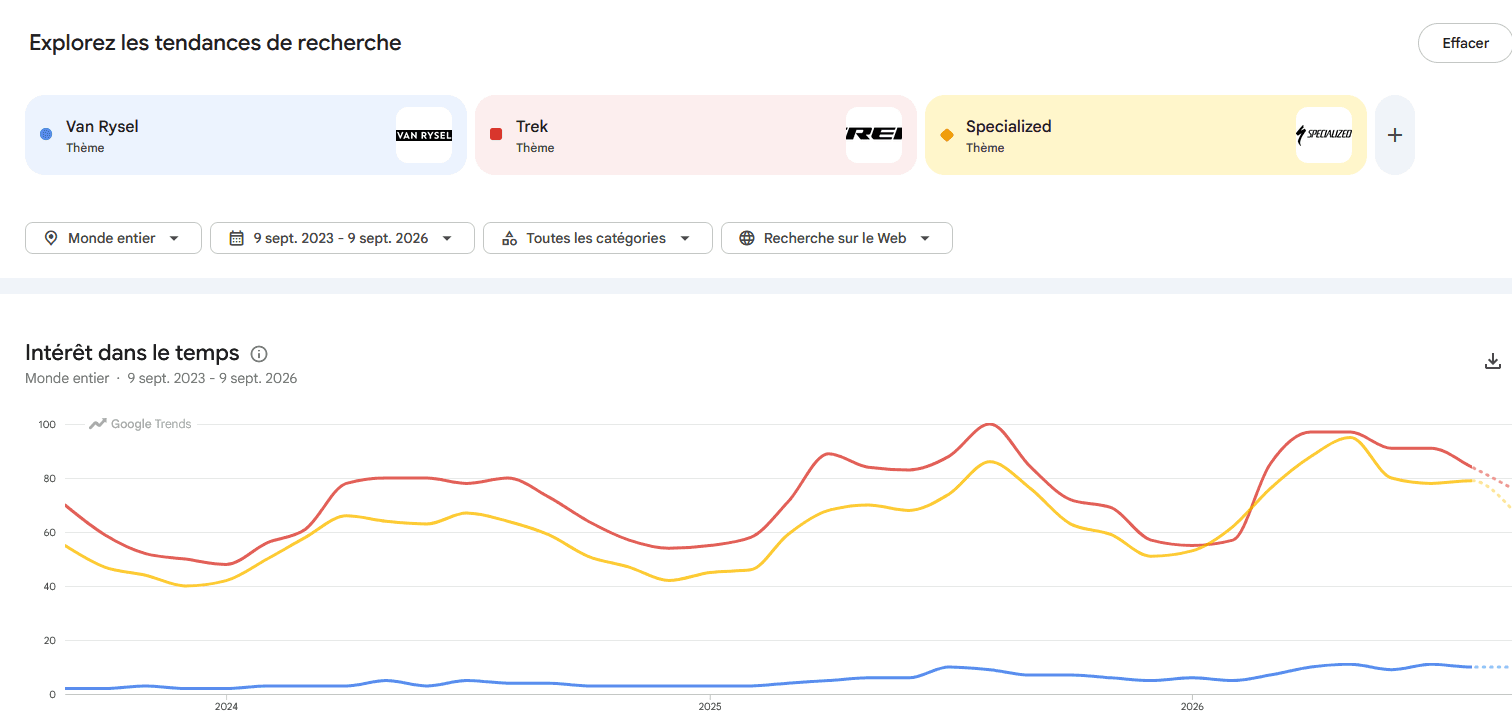1512x725 pixels.
Task: Click the Intérêt dans le temps heading
Action: [132, 352]
